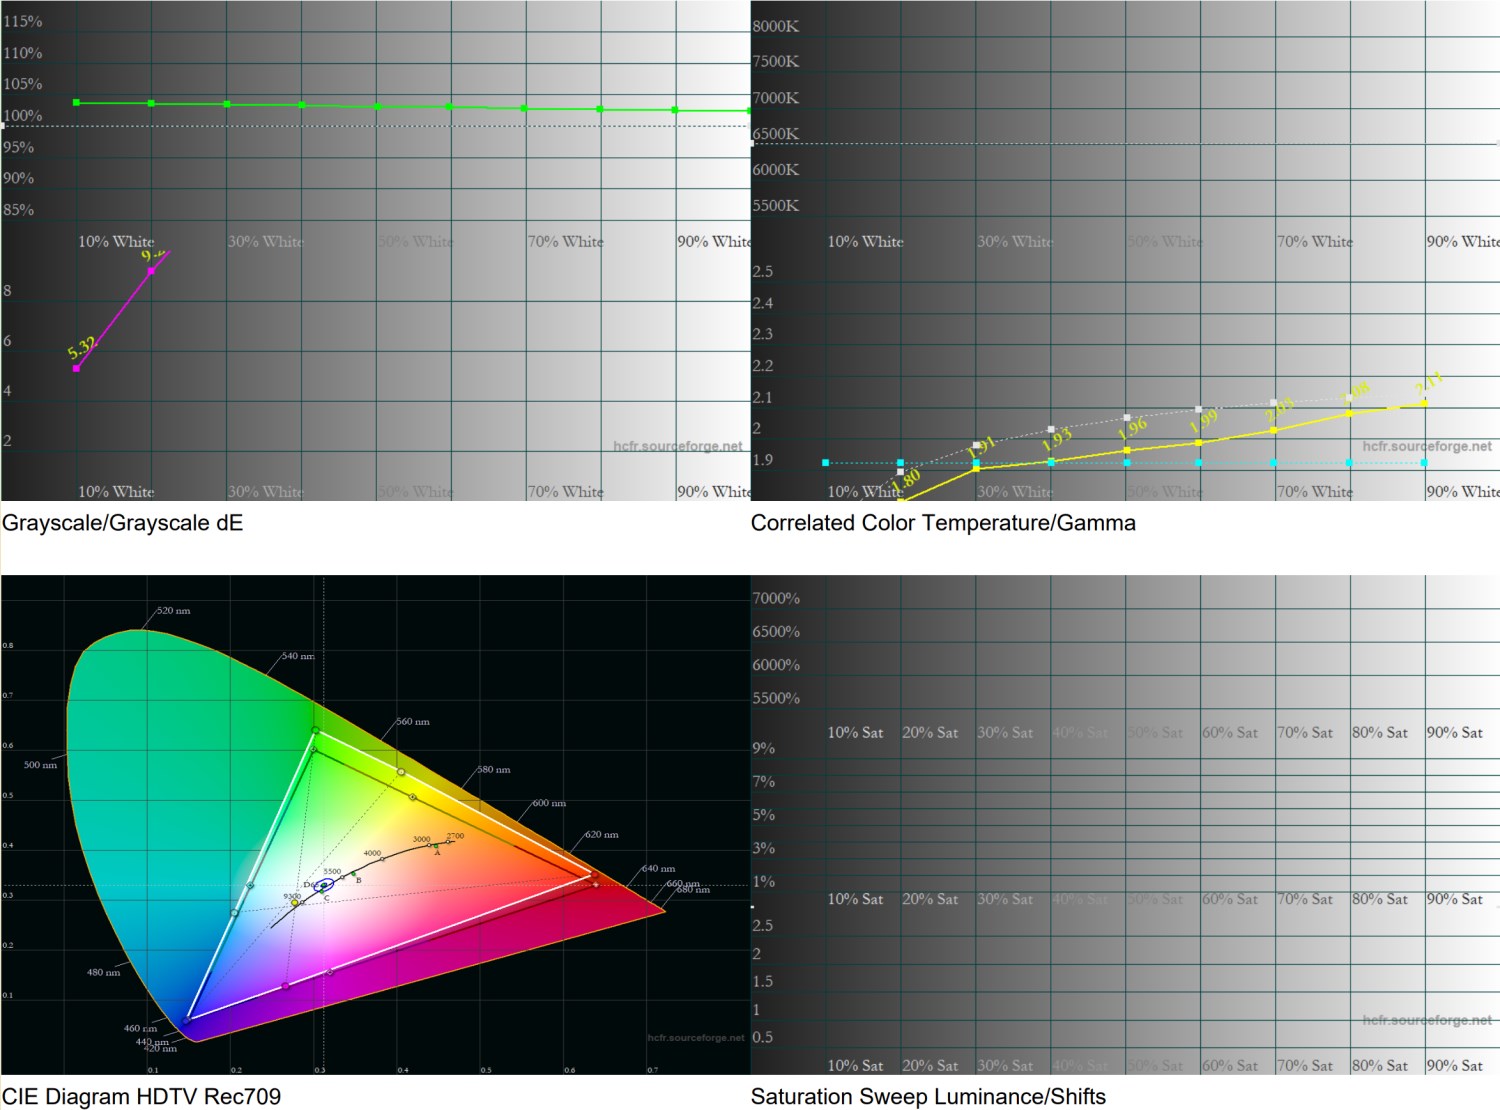Viewport: 1500px width, 1110px height.
Task: Select the 3% axis label
Action: pyautogui.click(x=764, y=848)
